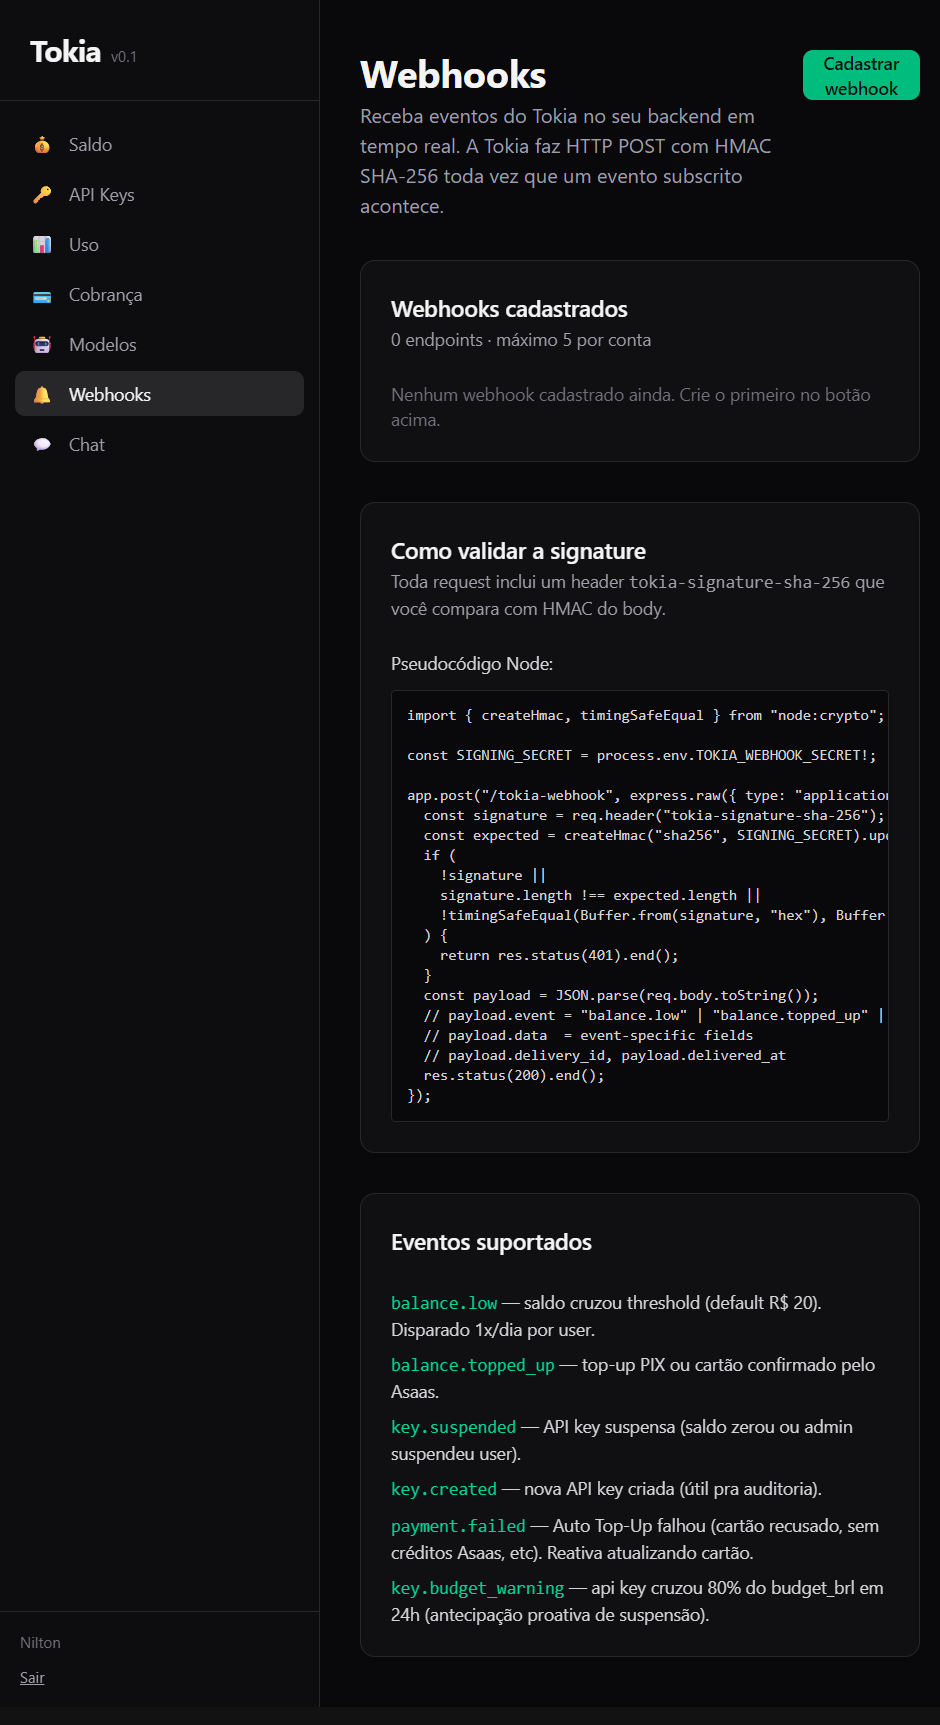Click the bell icon beside Webhooks
Screen dimensions: 940x1725
(x=42, y=395)
